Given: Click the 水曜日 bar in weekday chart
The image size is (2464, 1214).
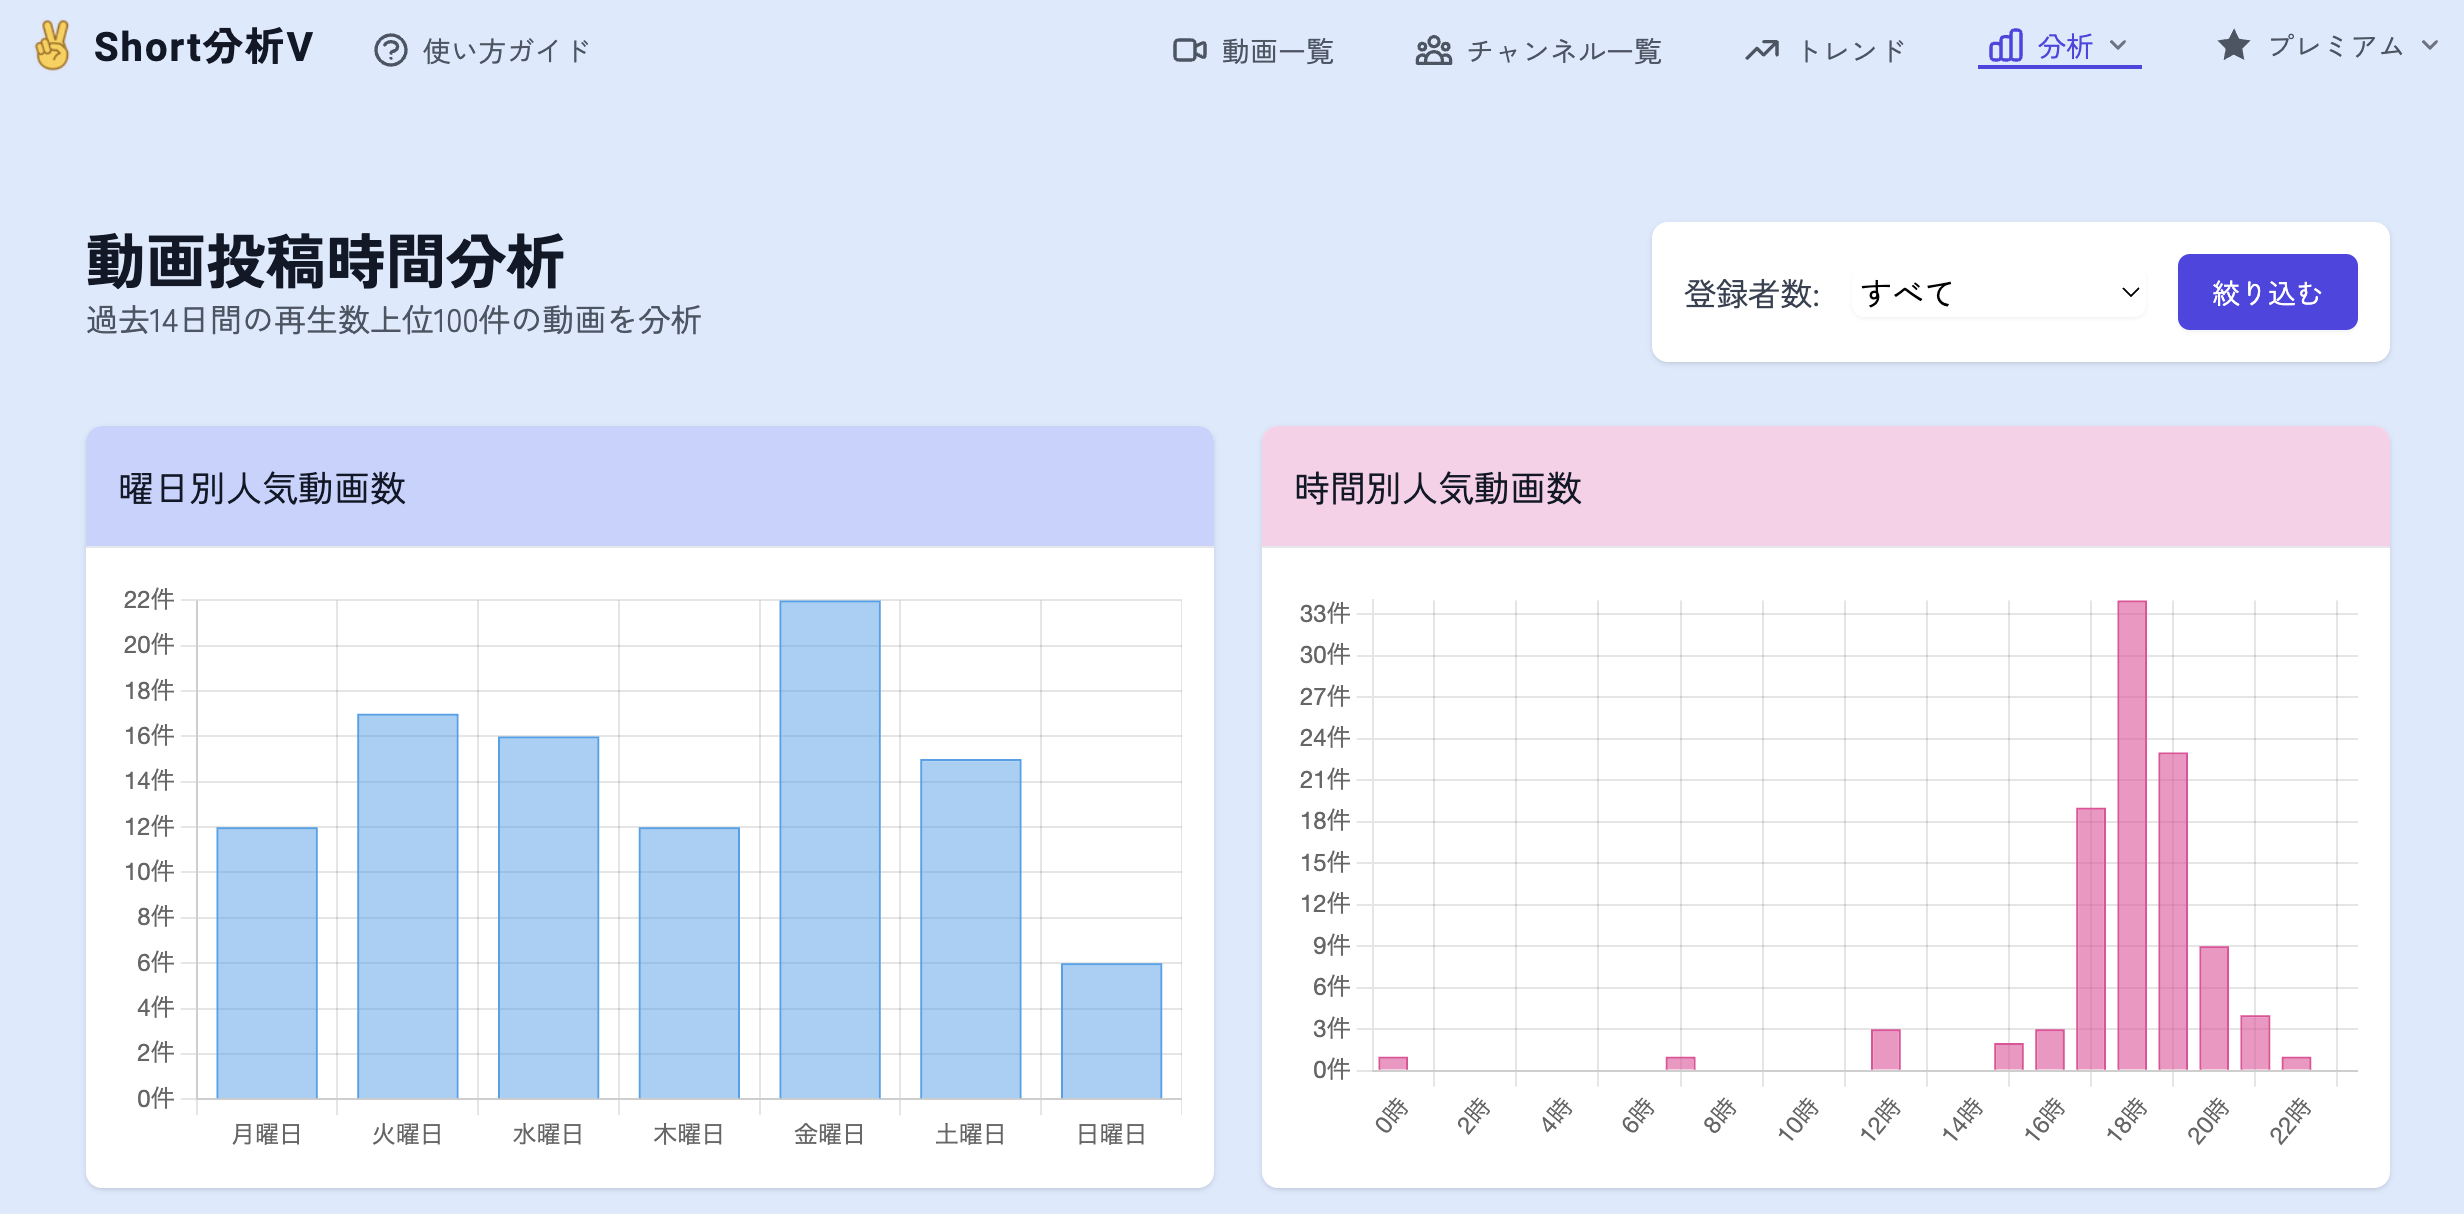Looking at the screenshot, I should click(549, 917).
